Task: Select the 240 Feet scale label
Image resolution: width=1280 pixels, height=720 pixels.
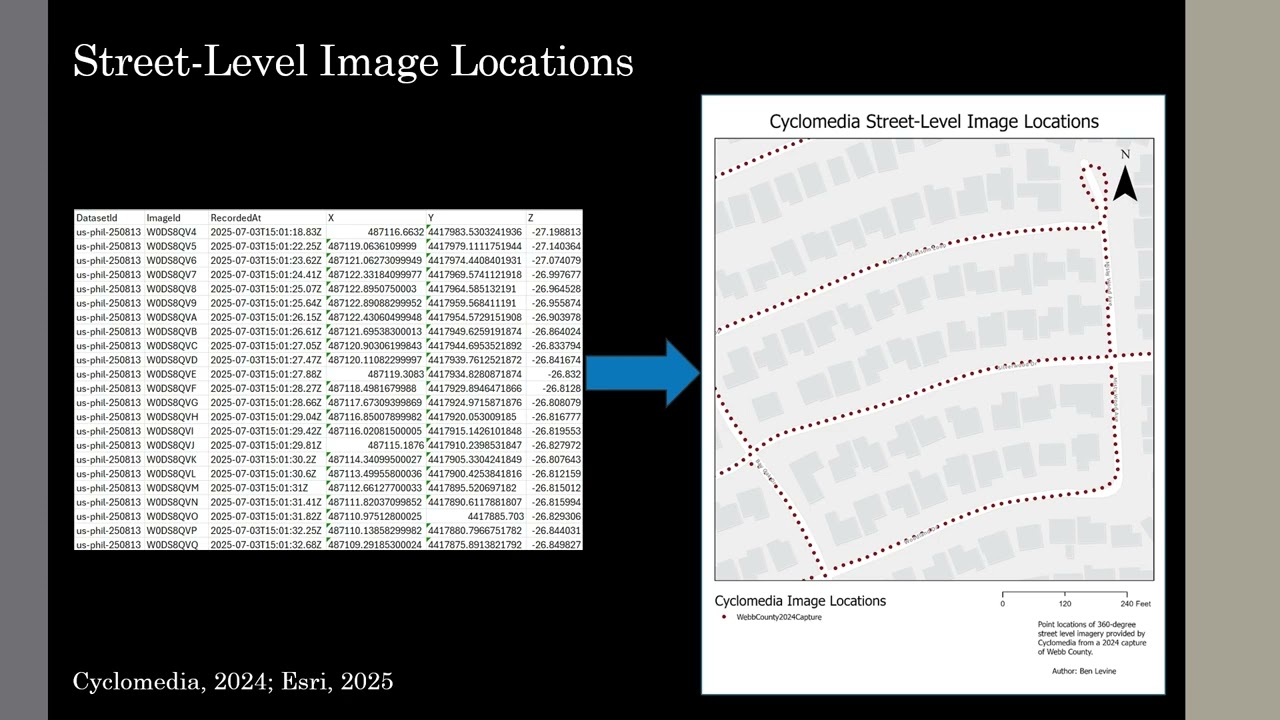Action: click(x=1135, y=604)
